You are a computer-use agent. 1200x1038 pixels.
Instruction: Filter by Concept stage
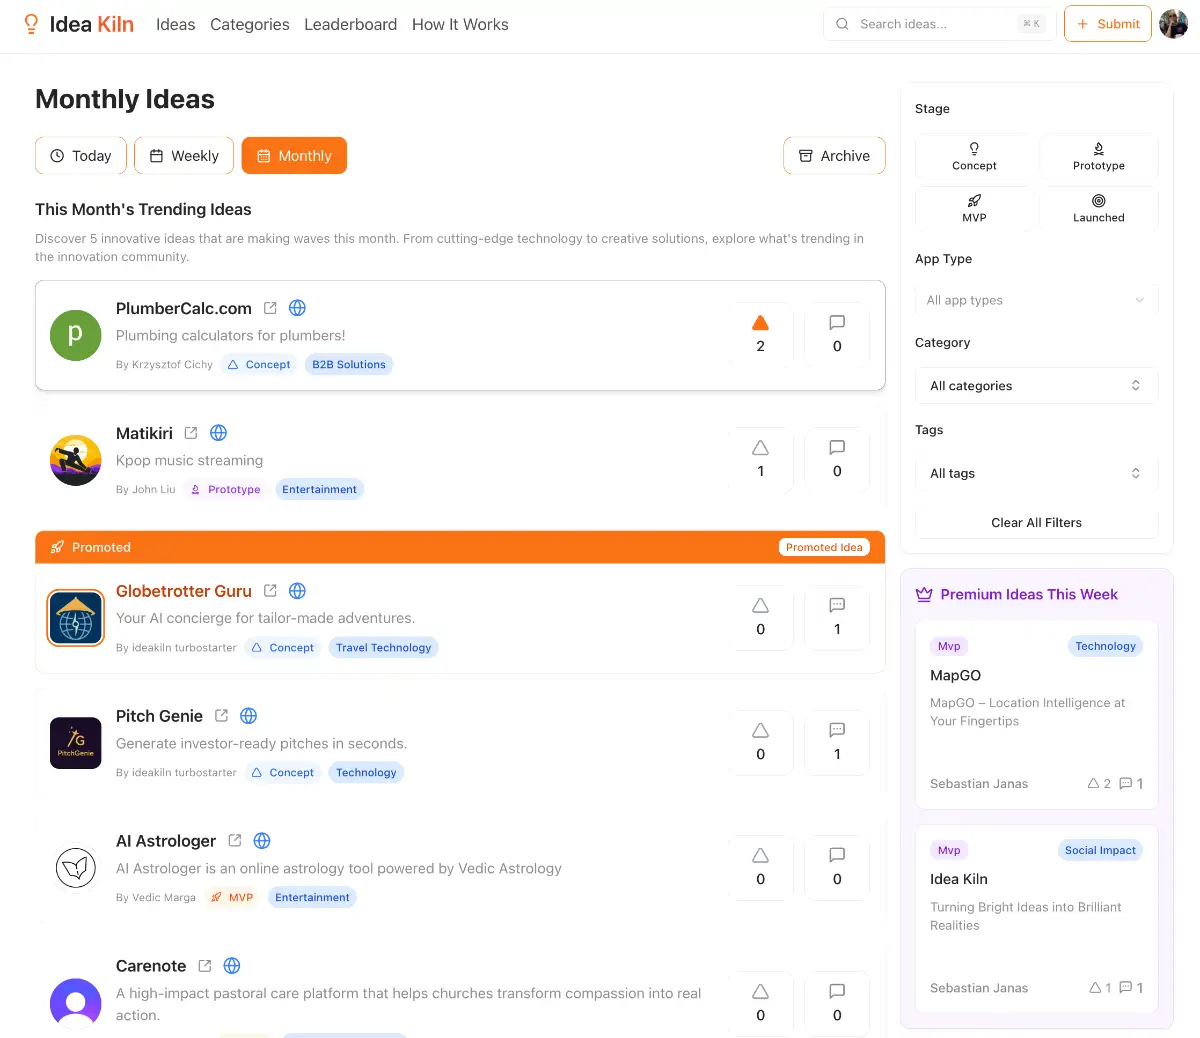click(974, 157)
